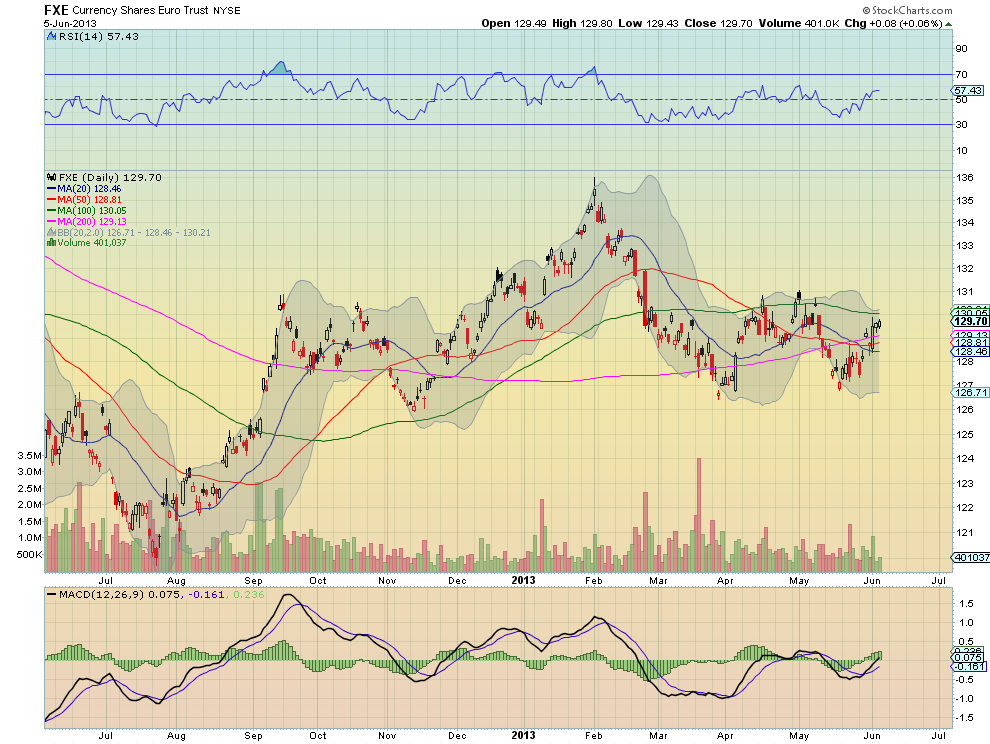Click the Feb label under the price chart
The width and height of the screenshot is (990, 744).
pyautogui.click(x=593, y=580)
